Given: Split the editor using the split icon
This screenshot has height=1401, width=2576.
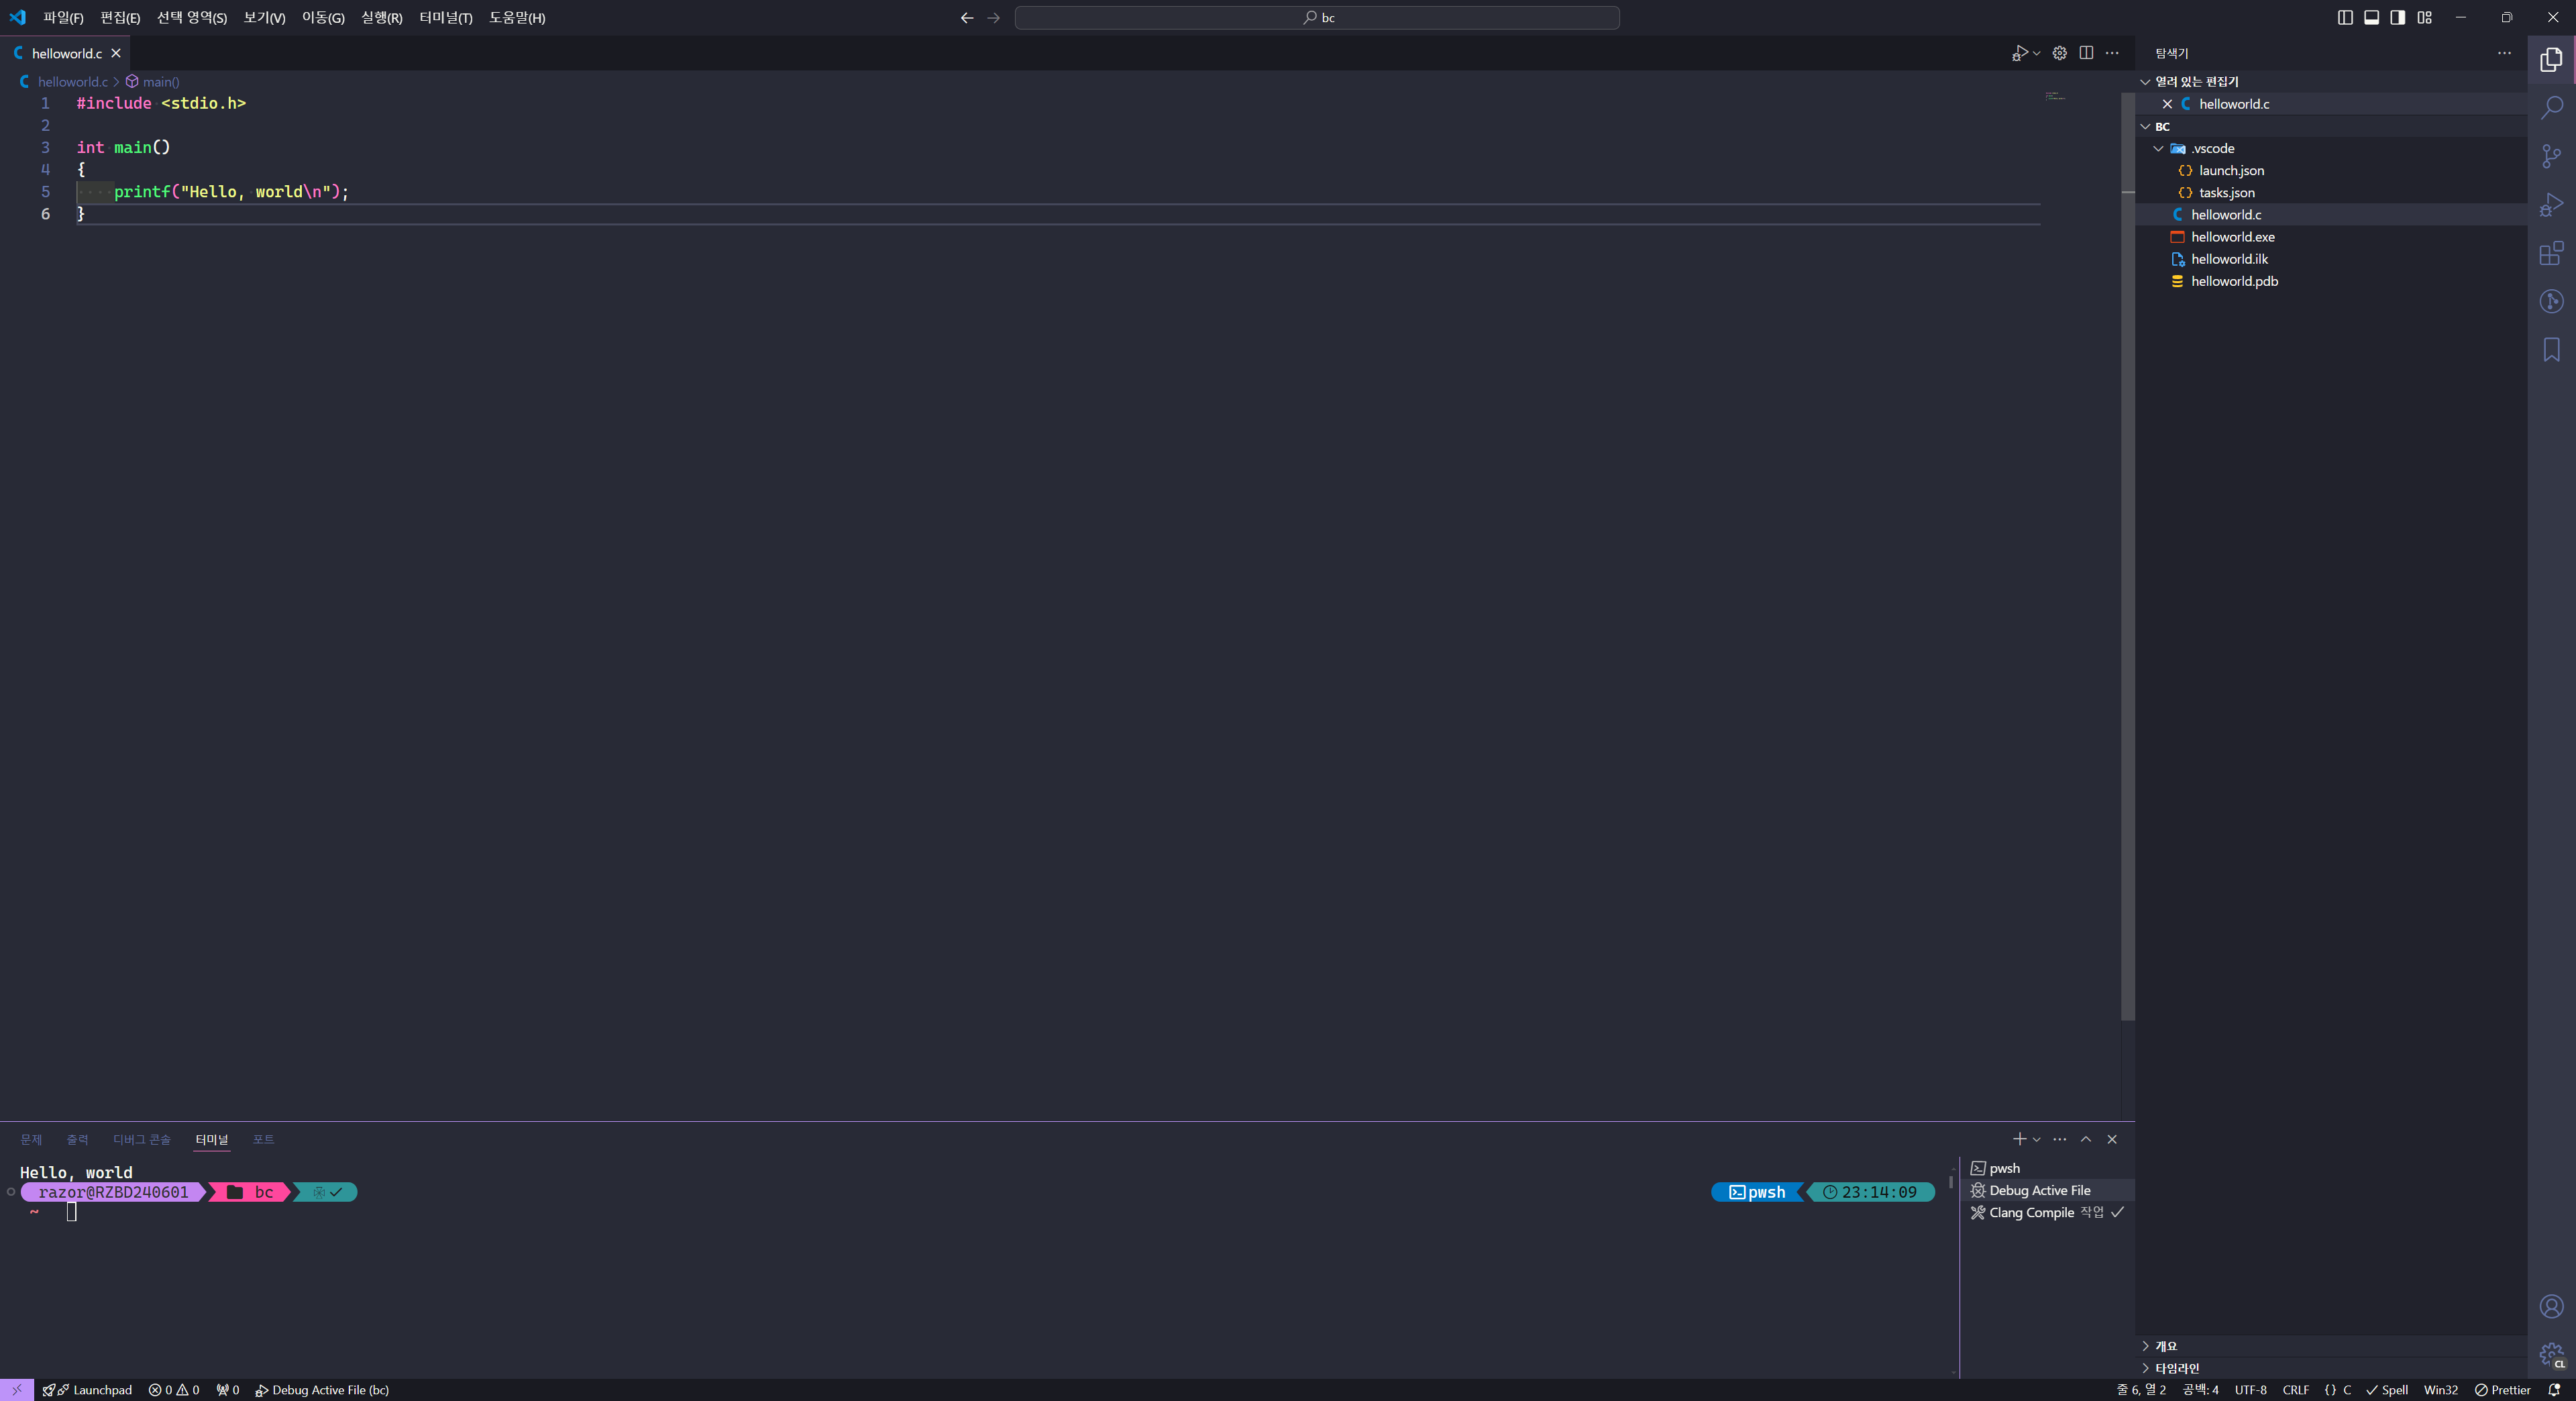Looking at the screenshot, I should click(x=2086, y=53).
